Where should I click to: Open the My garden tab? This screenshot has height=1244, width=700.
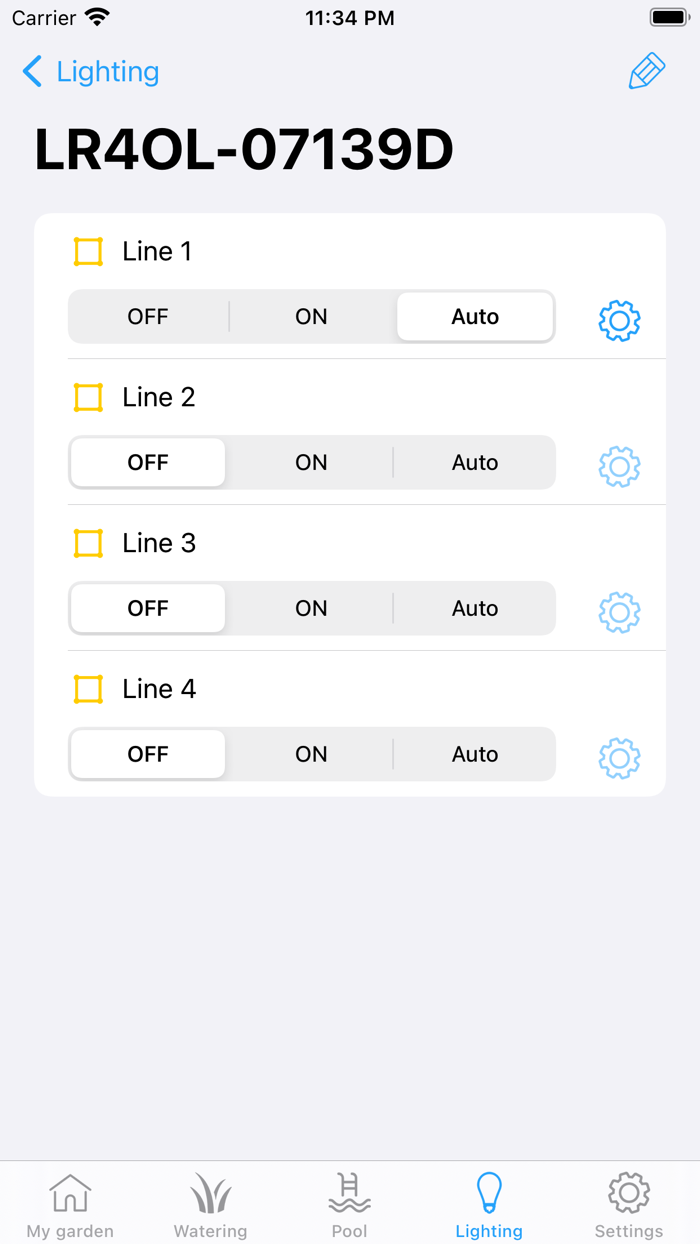coord(70,1204)
